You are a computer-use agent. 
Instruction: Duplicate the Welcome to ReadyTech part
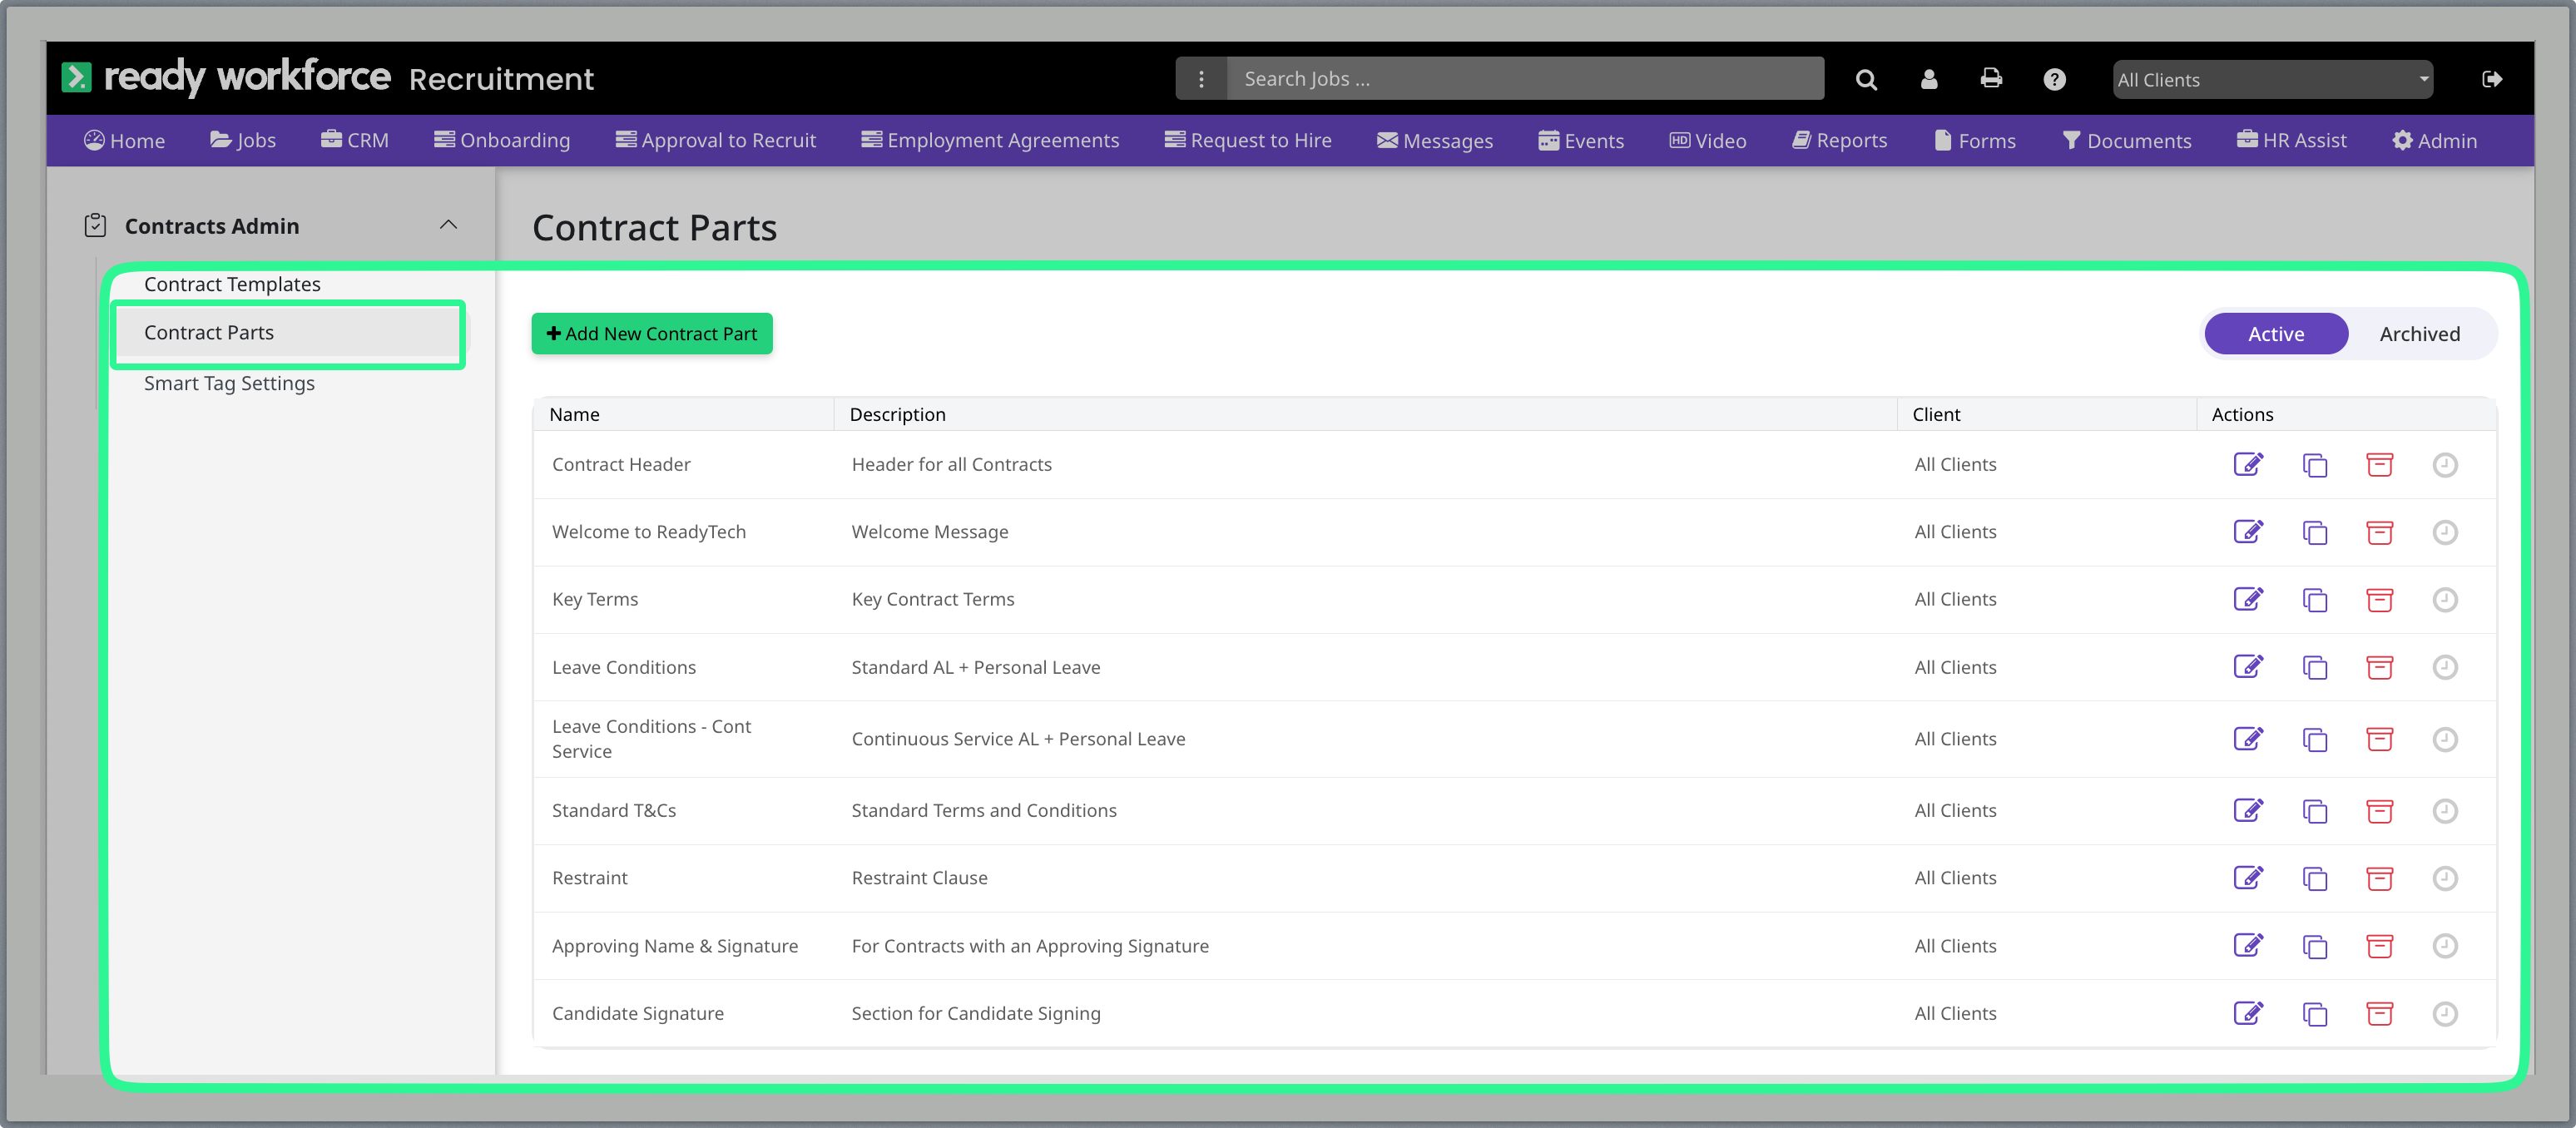[x=2314, y=532]
